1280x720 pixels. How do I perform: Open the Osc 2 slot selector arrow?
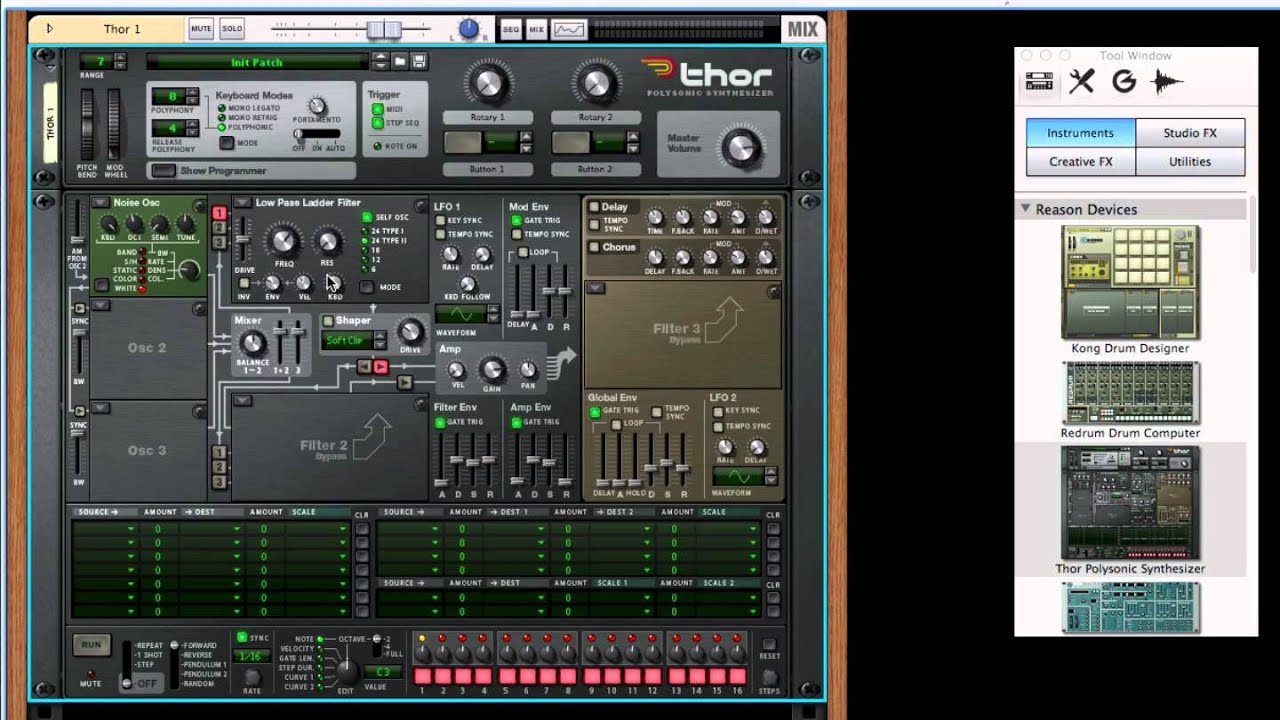100,306
